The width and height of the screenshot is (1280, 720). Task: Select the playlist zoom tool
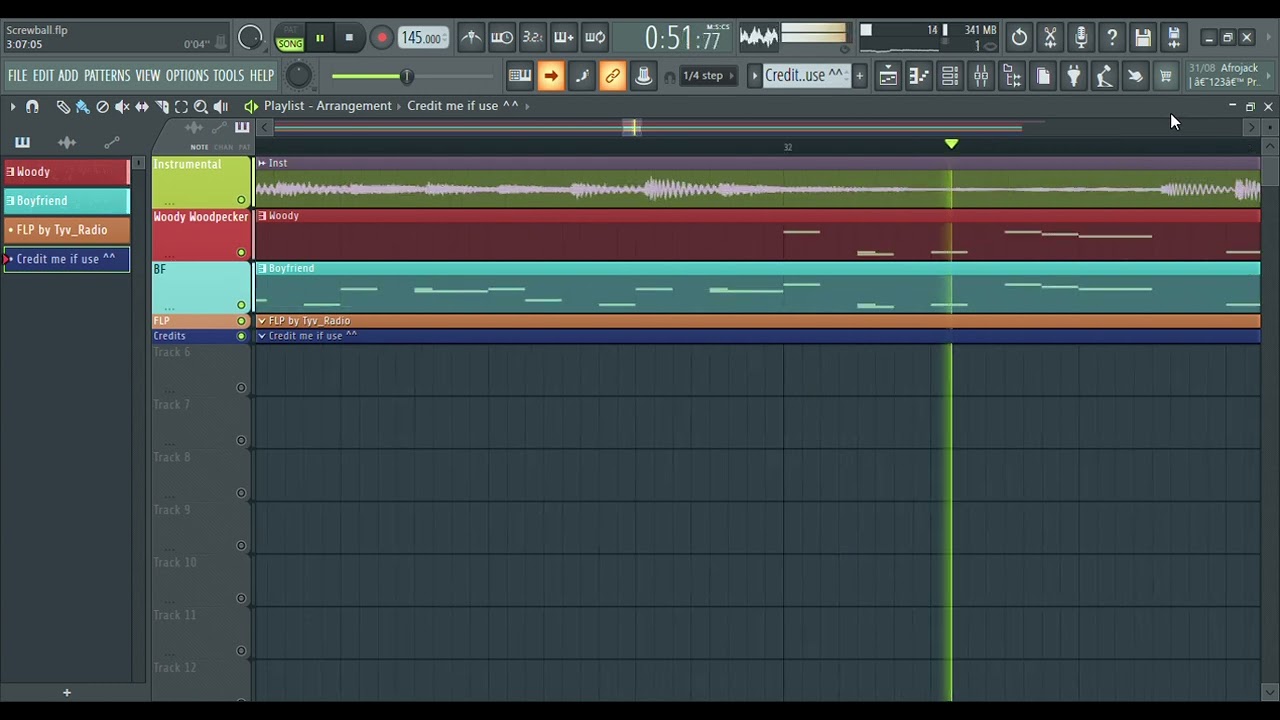pyautogui.click(x=200, y=106)
